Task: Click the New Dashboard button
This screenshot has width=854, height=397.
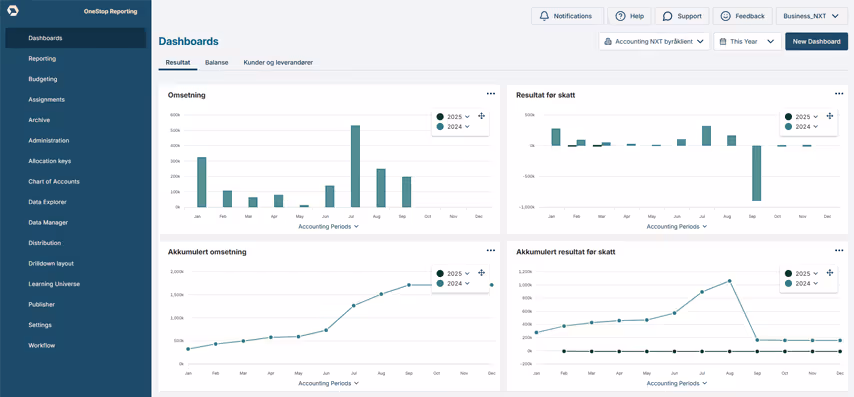Action: coord(816,41)
